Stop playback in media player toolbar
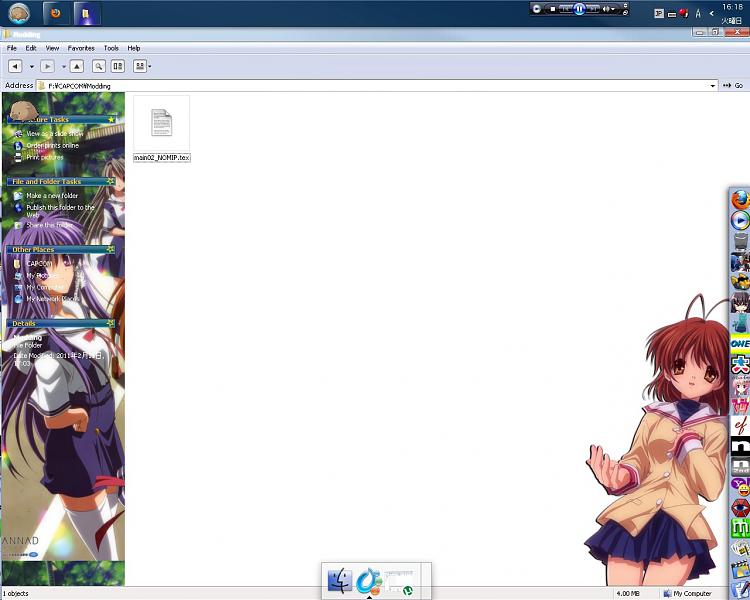This screenshot has width=750, height=600. (552, 9)
